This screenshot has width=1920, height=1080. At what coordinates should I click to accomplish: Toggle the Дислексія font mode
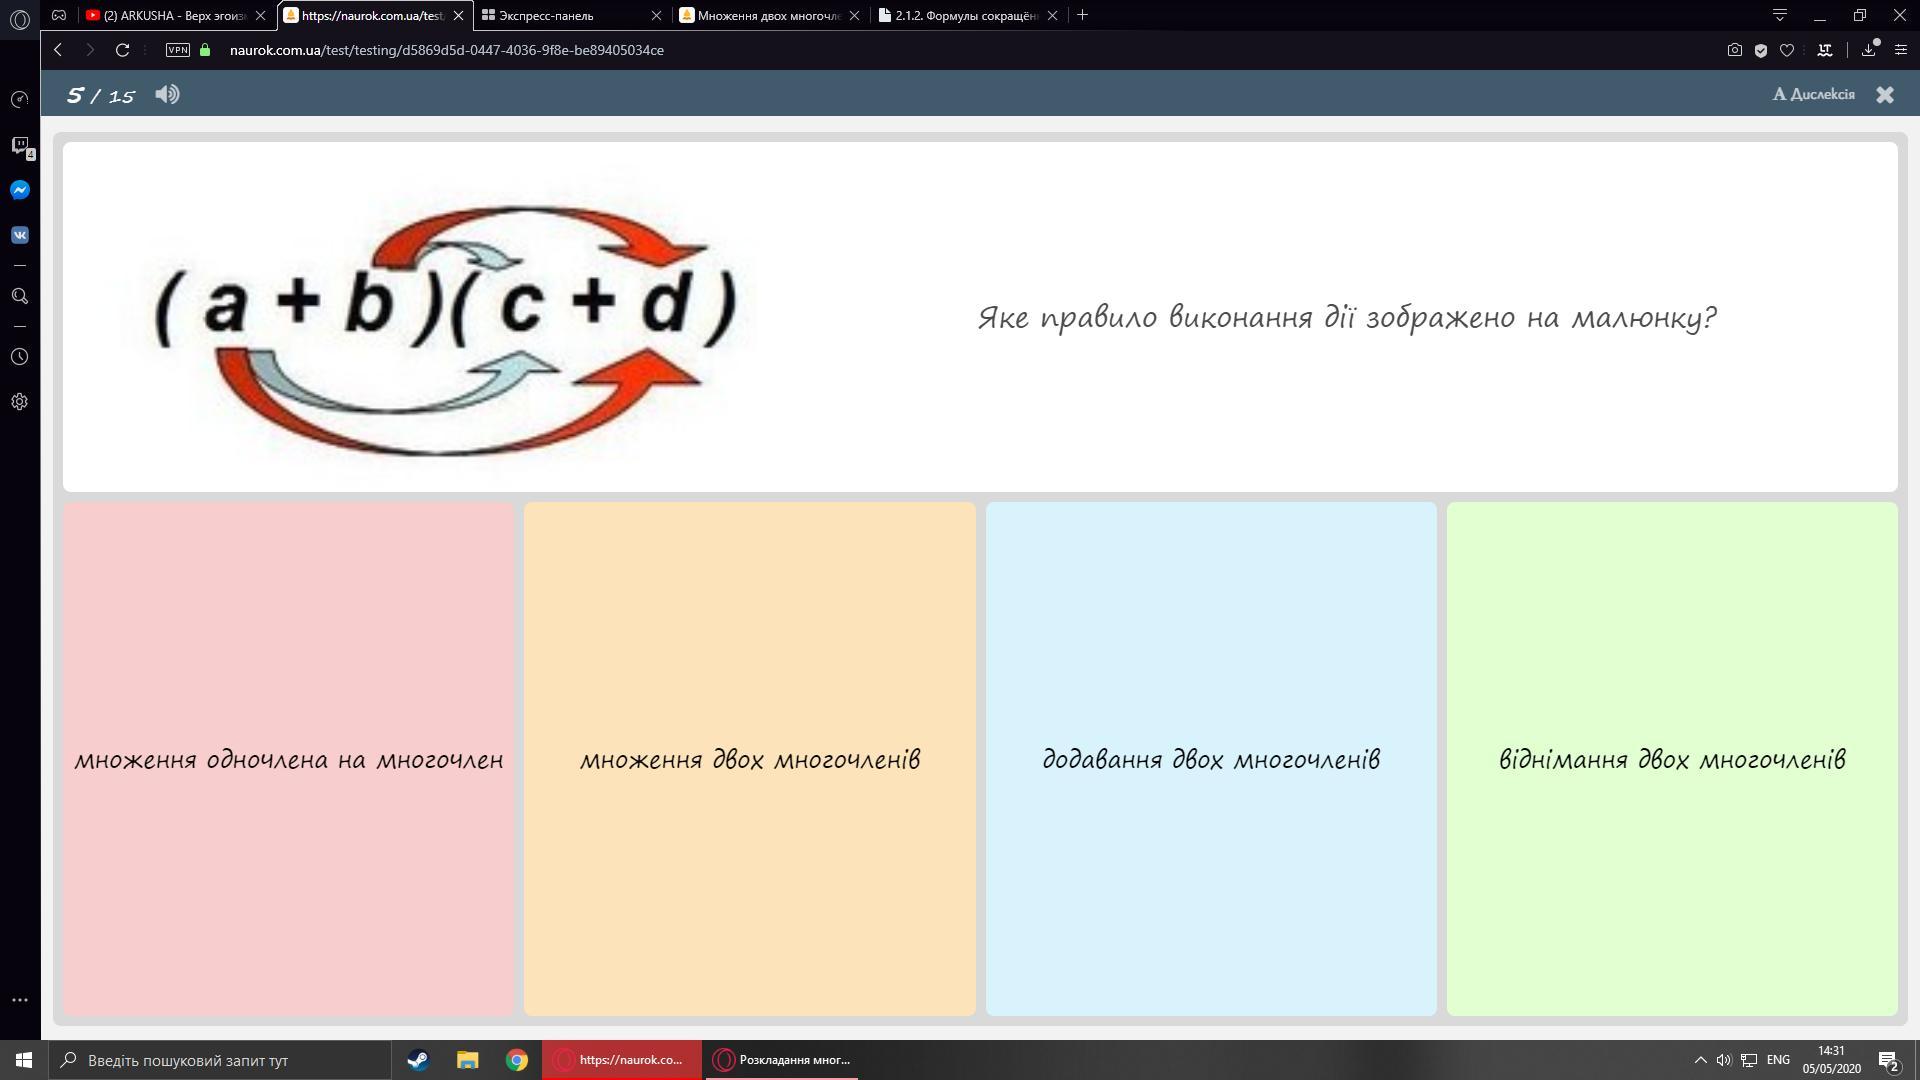click(x=1813, y=94)
